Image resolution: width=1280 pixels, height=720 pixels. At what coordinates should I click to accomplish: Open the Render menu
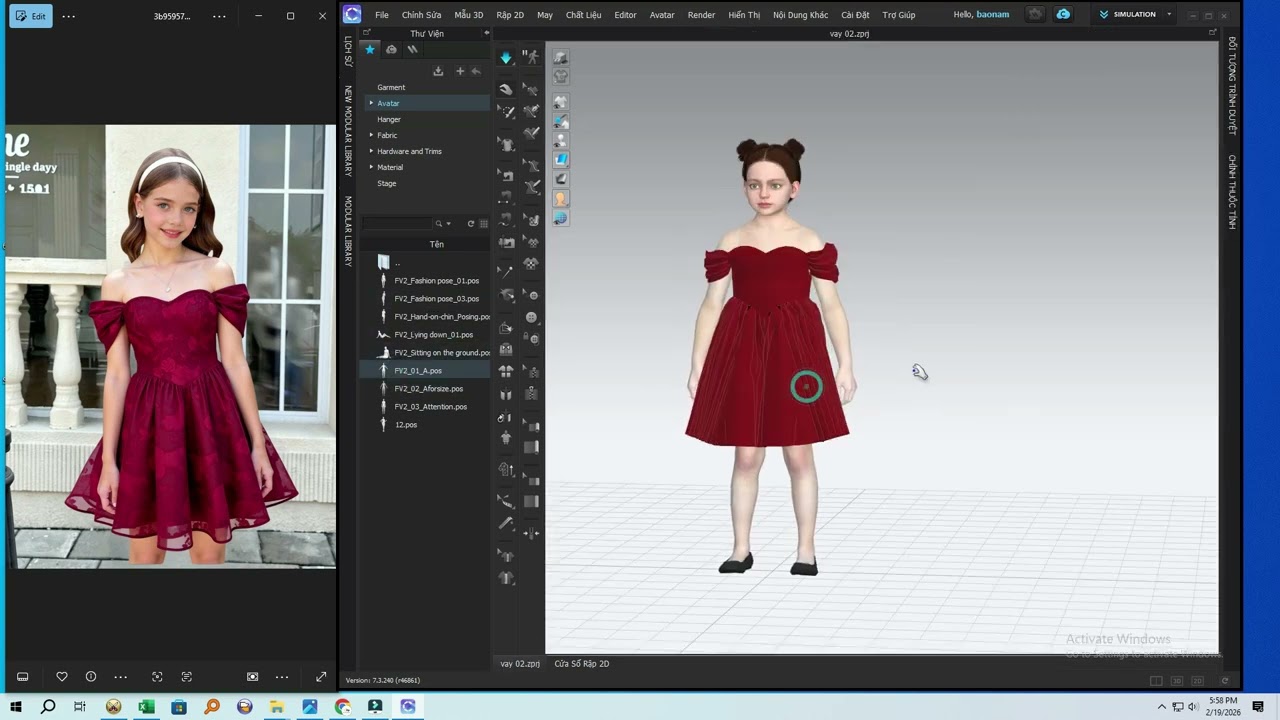point(701,15)
